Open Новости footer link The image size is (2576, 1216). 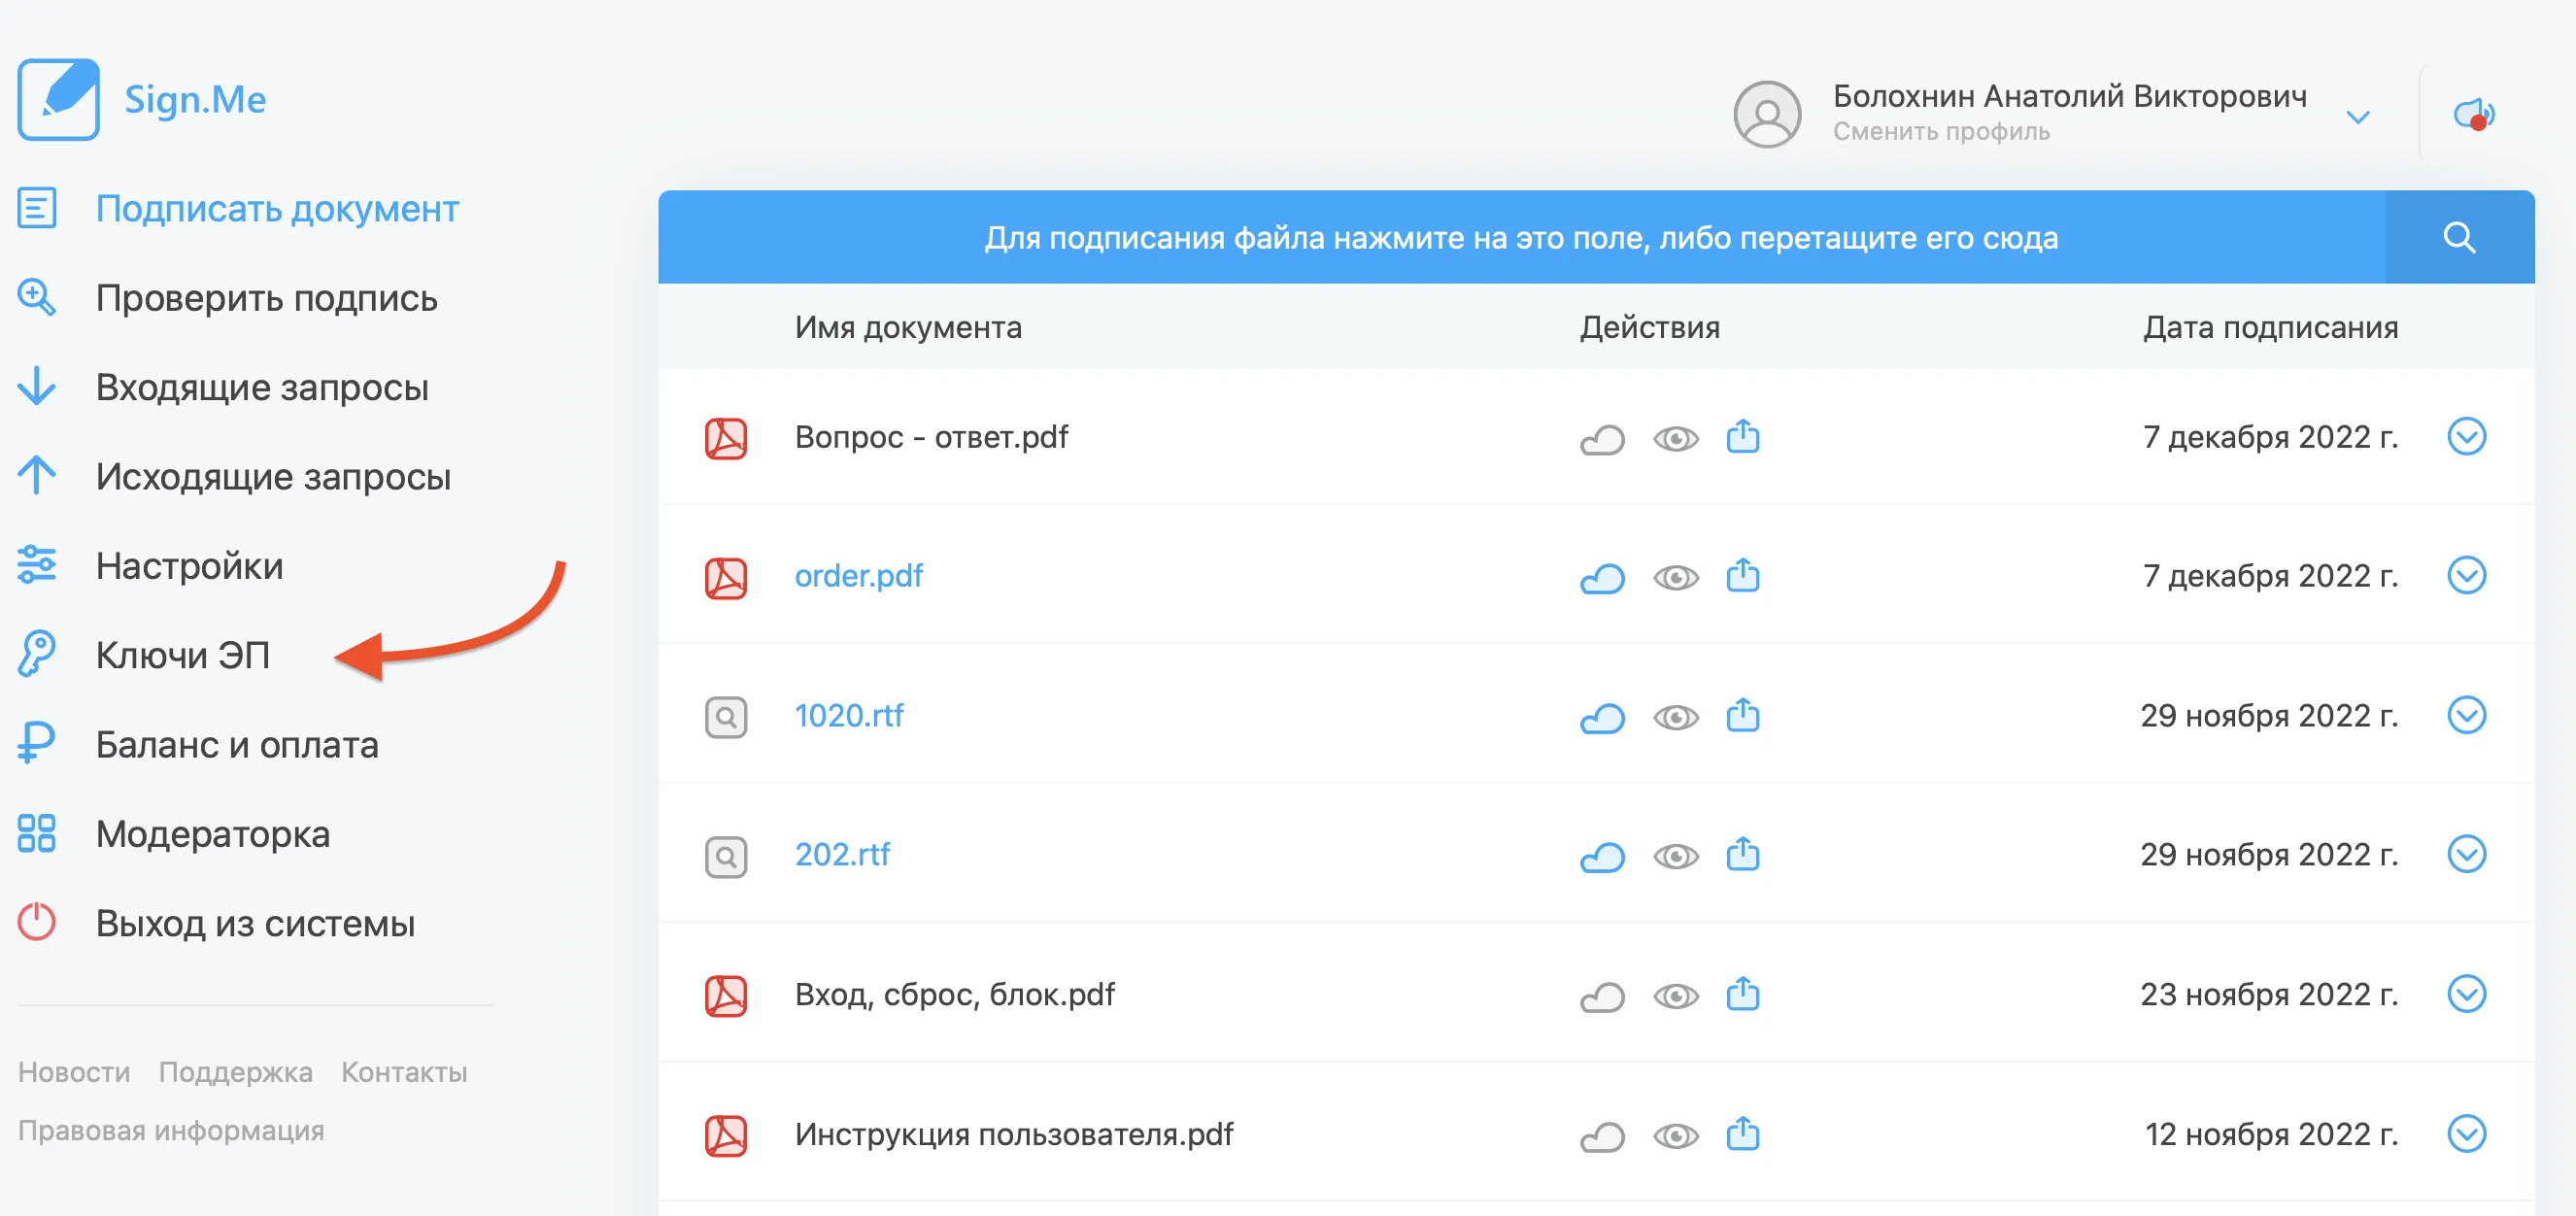pos(74,1072)
